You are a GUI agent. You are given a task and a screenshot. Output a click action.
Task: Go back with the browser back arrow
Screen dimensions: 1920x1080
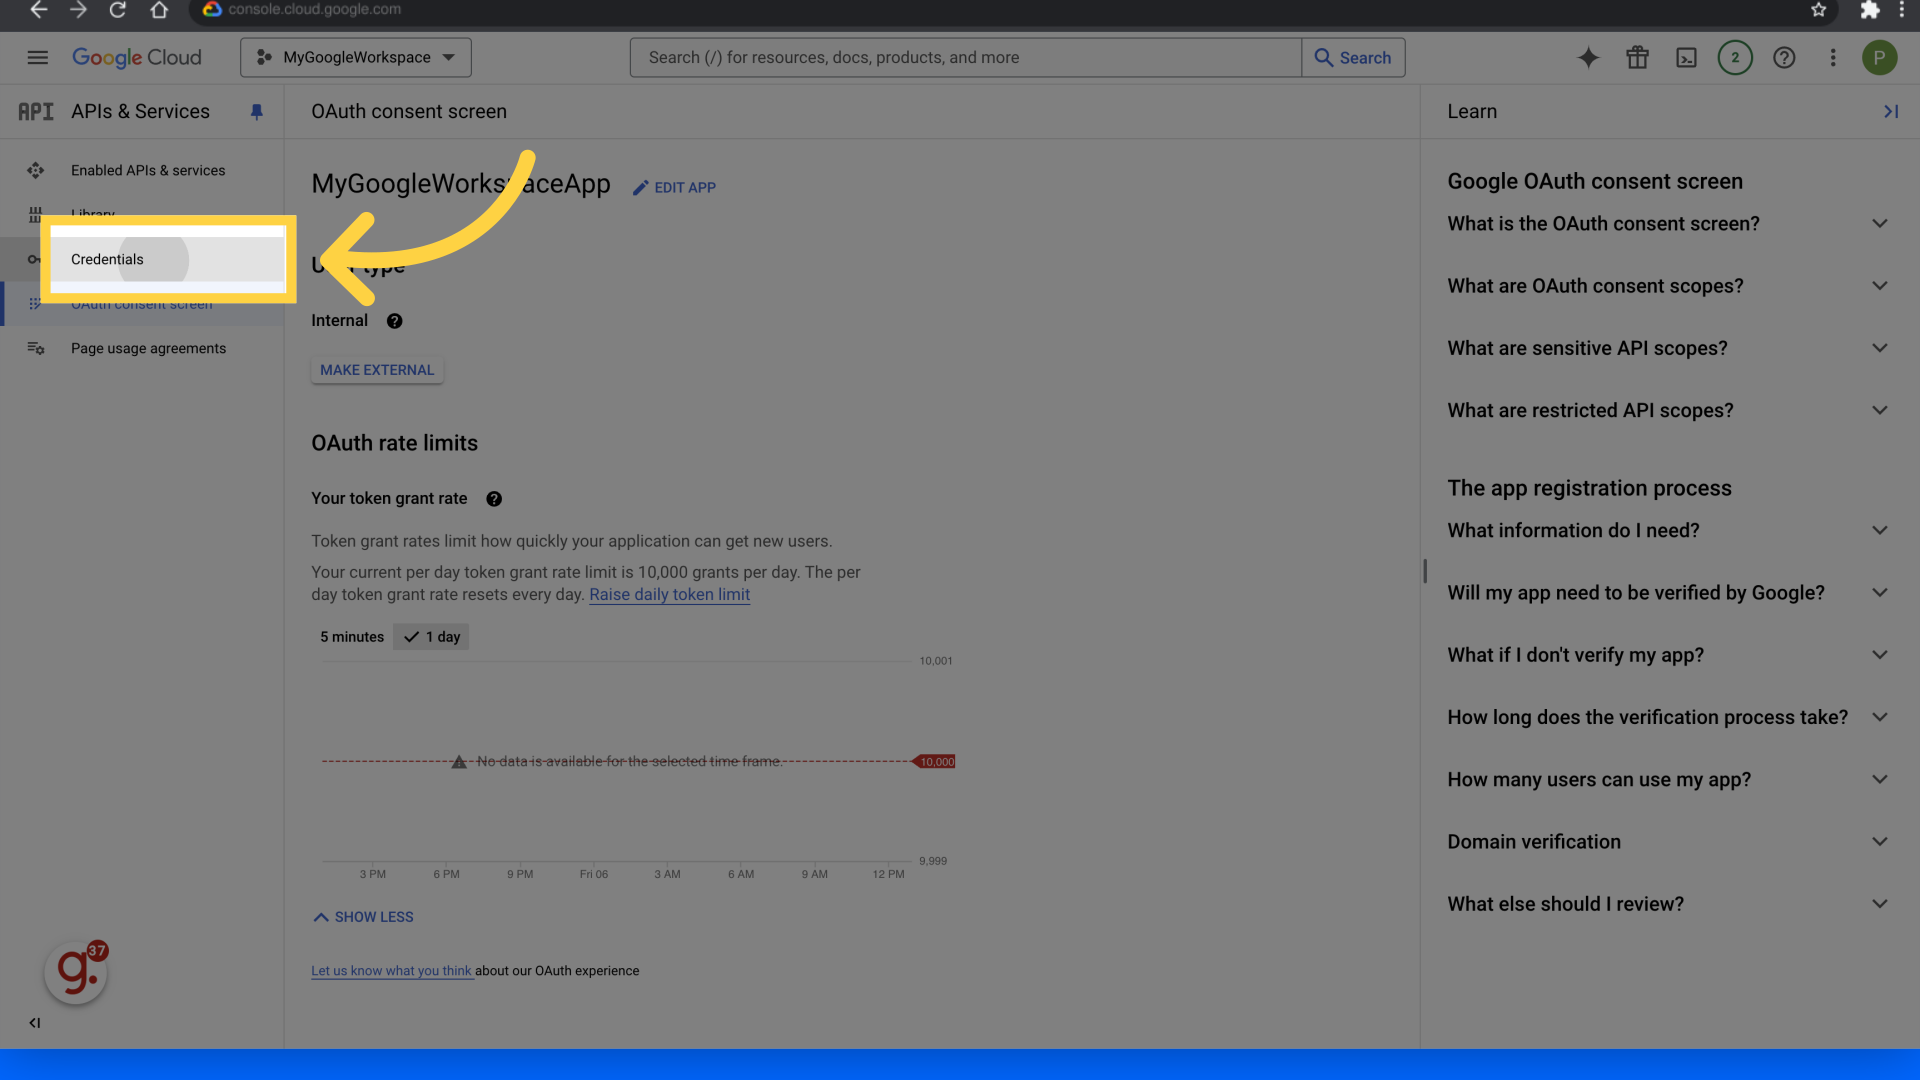[38, 10]
